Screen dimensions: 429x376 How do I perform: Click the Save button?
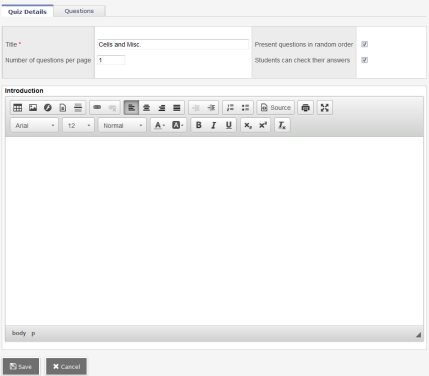[21, 366]
